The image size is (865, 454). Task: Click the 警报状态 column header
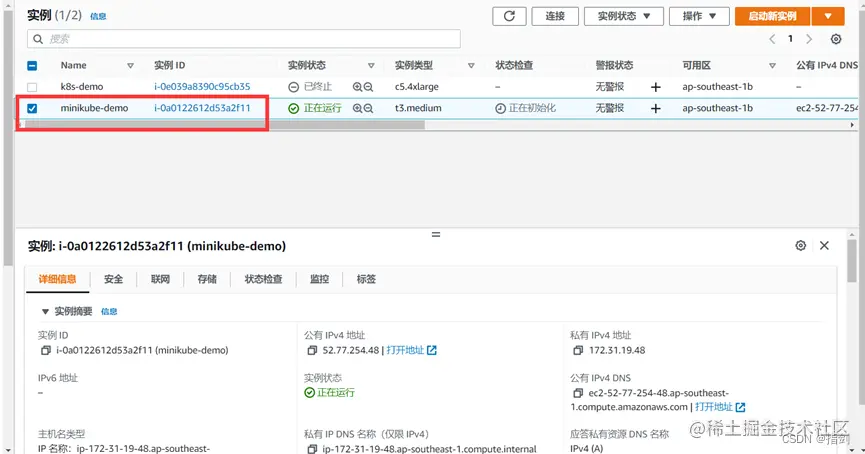pos(614,65)
